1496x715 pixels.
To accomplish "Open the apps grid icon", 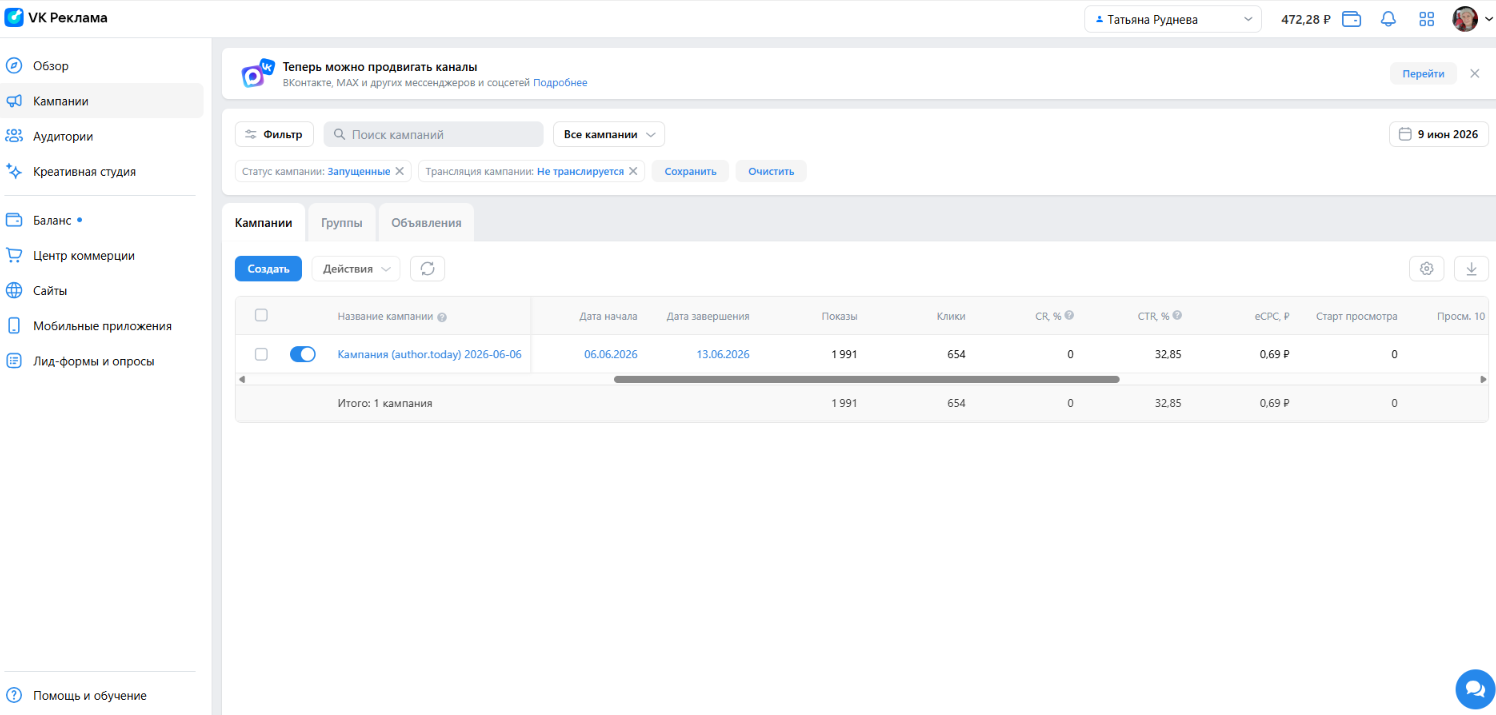I will point(1427,19).
